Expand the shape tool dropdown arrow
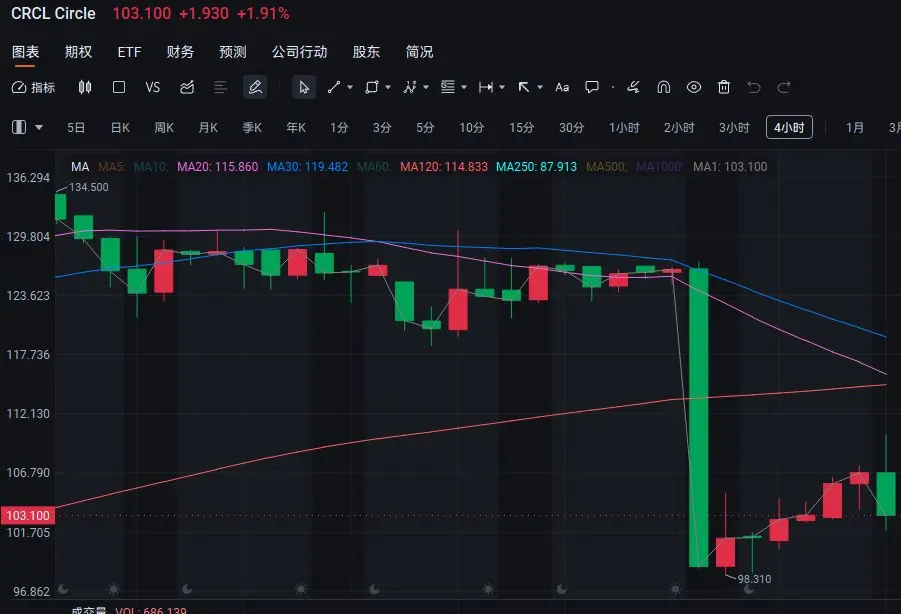 (x=388, y=87)
